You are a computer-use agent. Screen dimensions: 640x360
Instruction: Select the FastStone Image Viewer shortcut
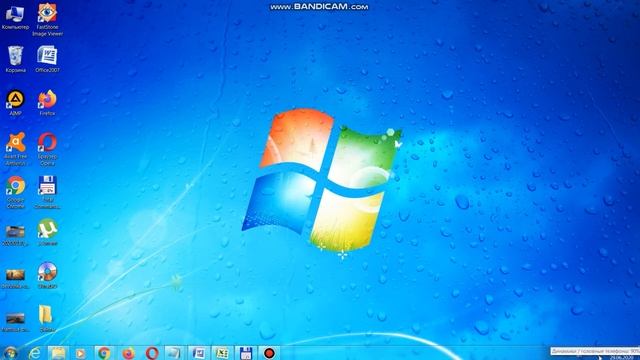click(47, 20)
